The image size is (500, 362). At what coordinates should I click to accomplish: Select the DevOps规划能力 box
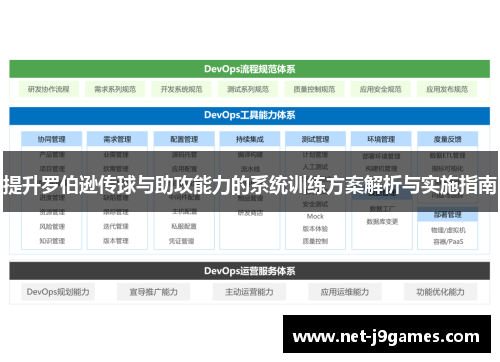pos(58,292)
